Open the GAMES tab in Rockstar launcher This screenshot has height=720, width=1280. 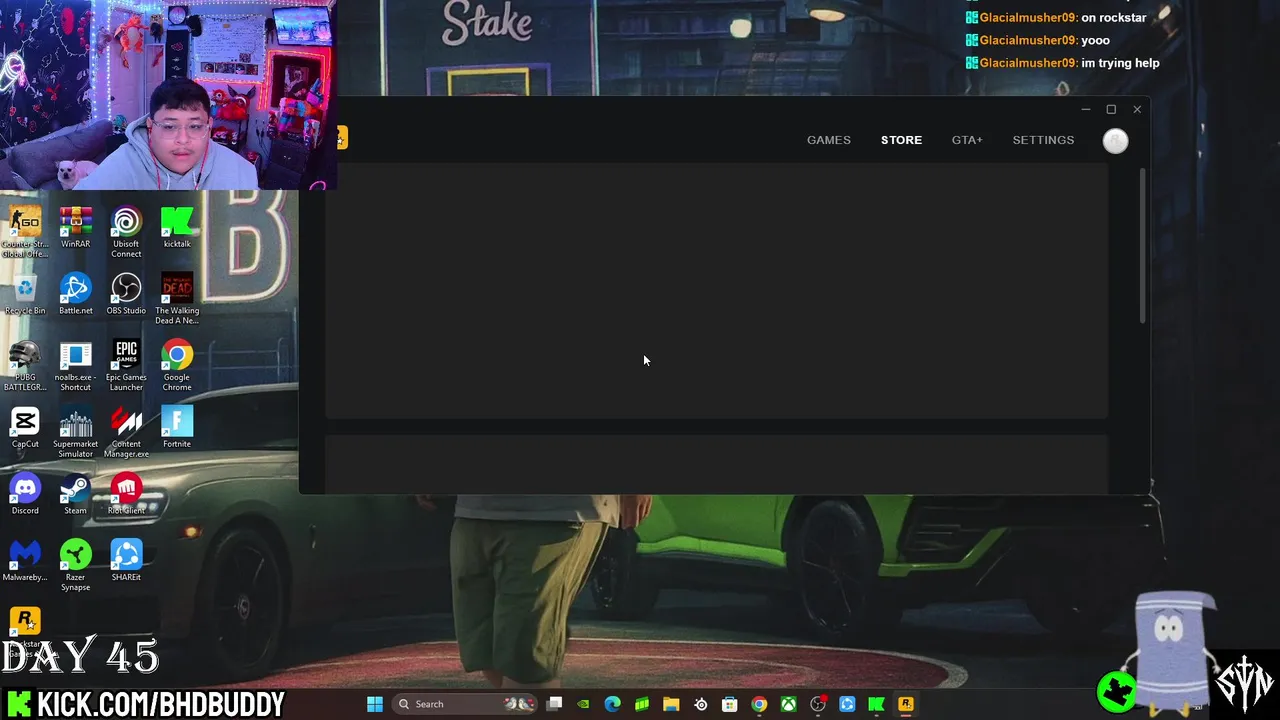[x=828, y=140]
